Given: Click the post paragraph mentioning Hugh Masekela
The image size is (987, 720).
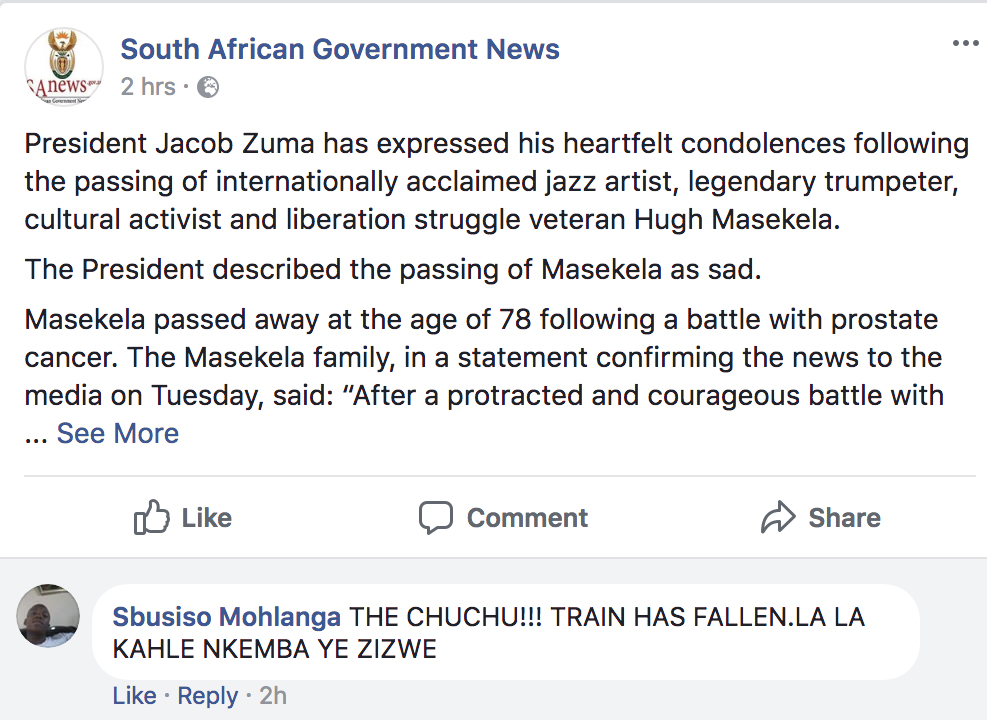Looking at the screenshot, I should 497,181.
